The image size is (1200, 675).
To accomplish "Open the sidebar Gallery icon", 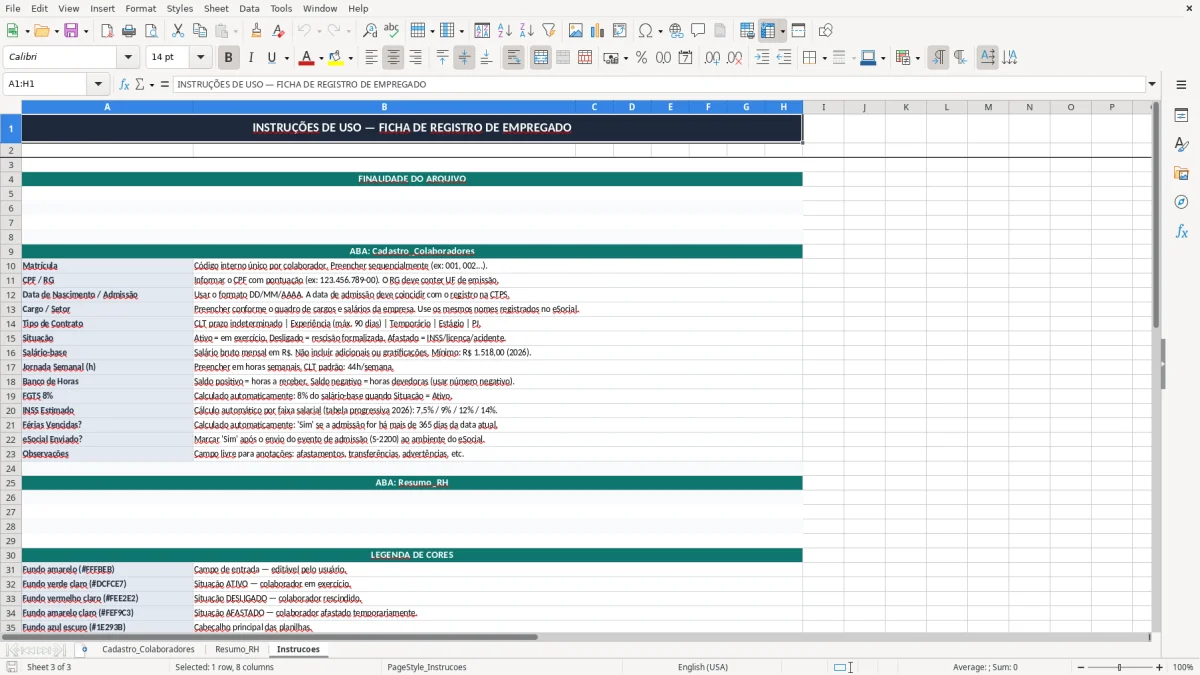I will point(1181,173).
